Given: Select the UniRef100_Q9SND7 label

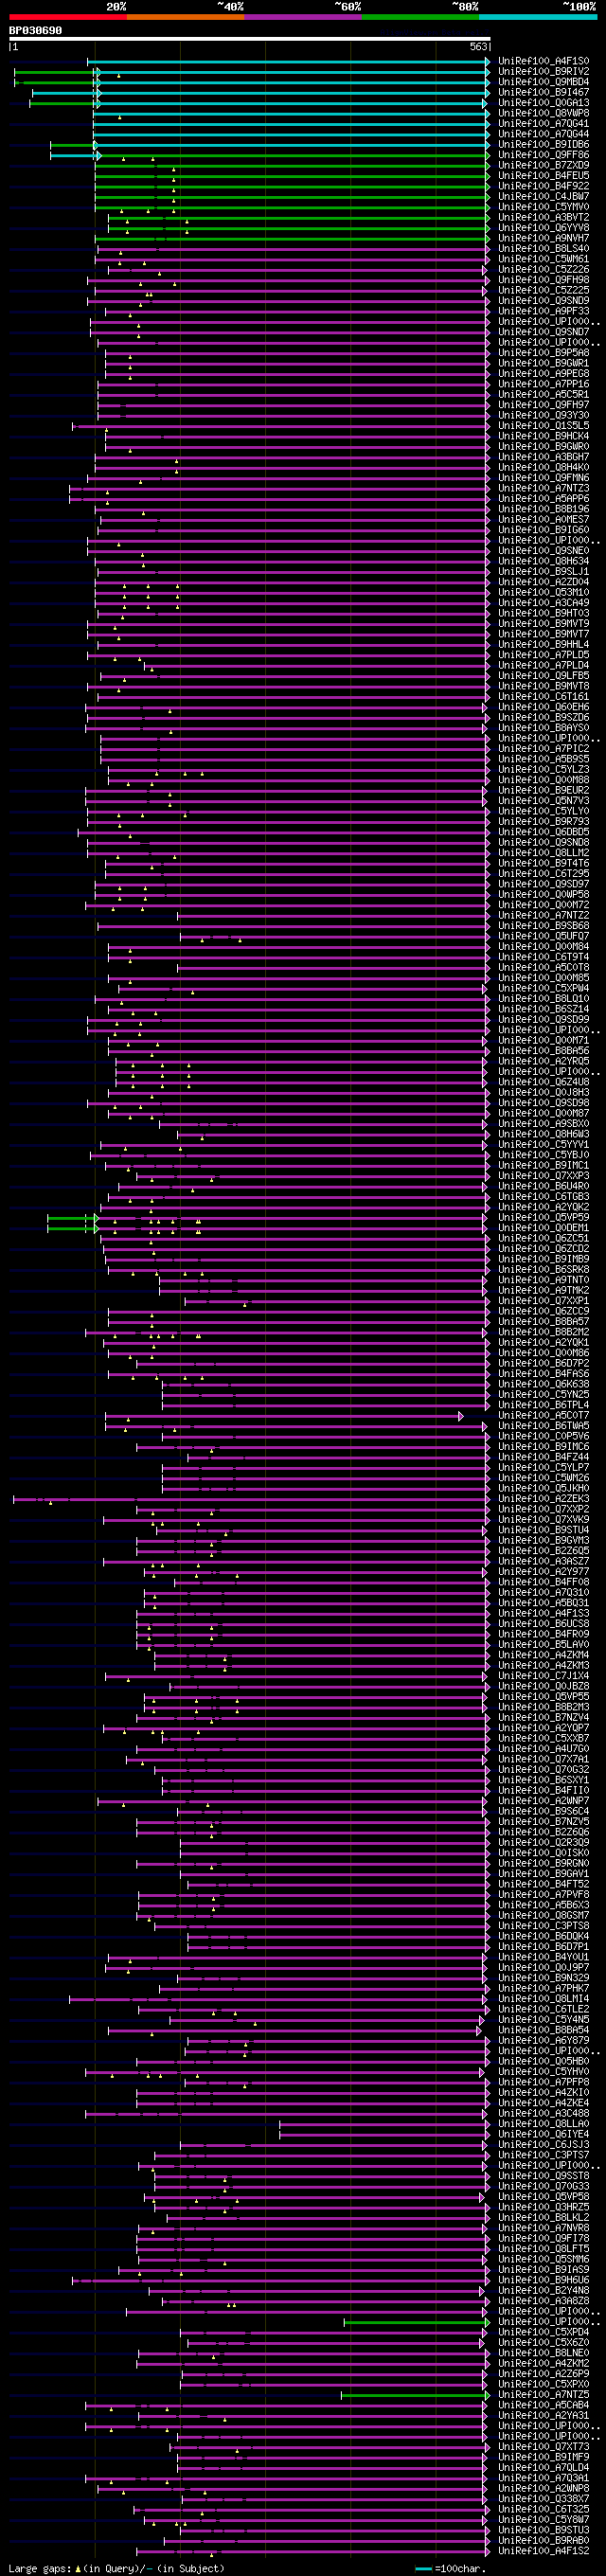Looking at the screenshot, I should pyautogui.click(x=544, y=332).
